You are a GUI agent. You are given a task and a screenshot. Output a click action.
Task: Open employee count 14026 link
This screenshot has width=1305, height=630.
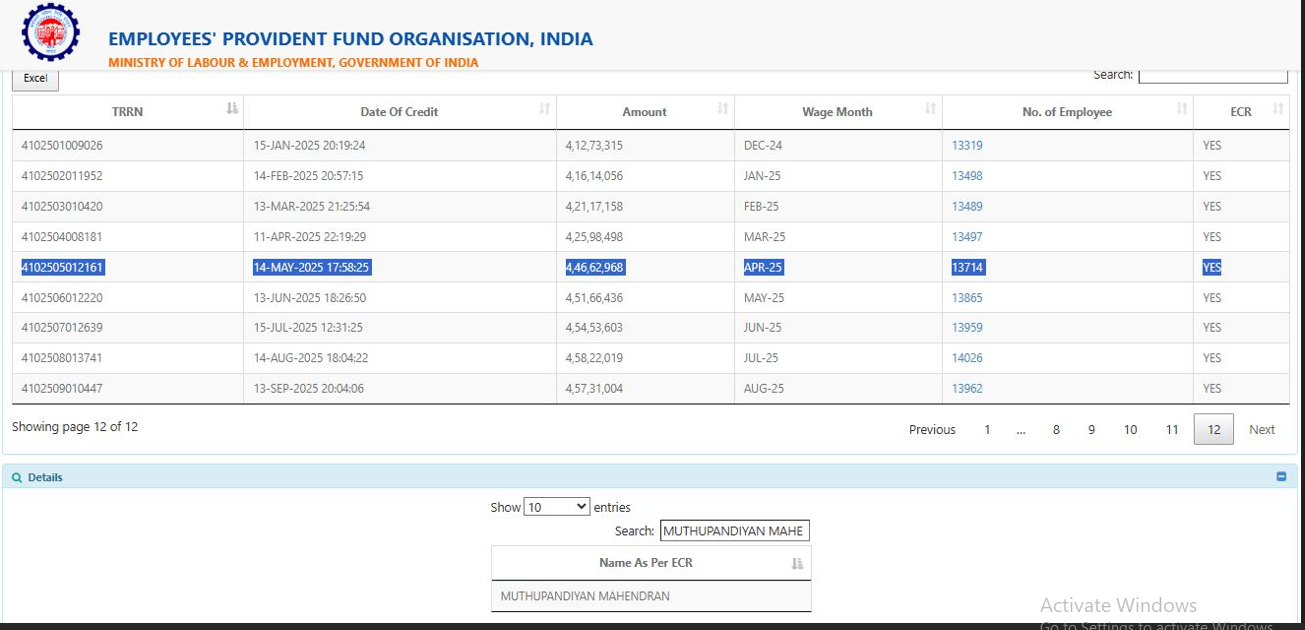coord(967,358)
